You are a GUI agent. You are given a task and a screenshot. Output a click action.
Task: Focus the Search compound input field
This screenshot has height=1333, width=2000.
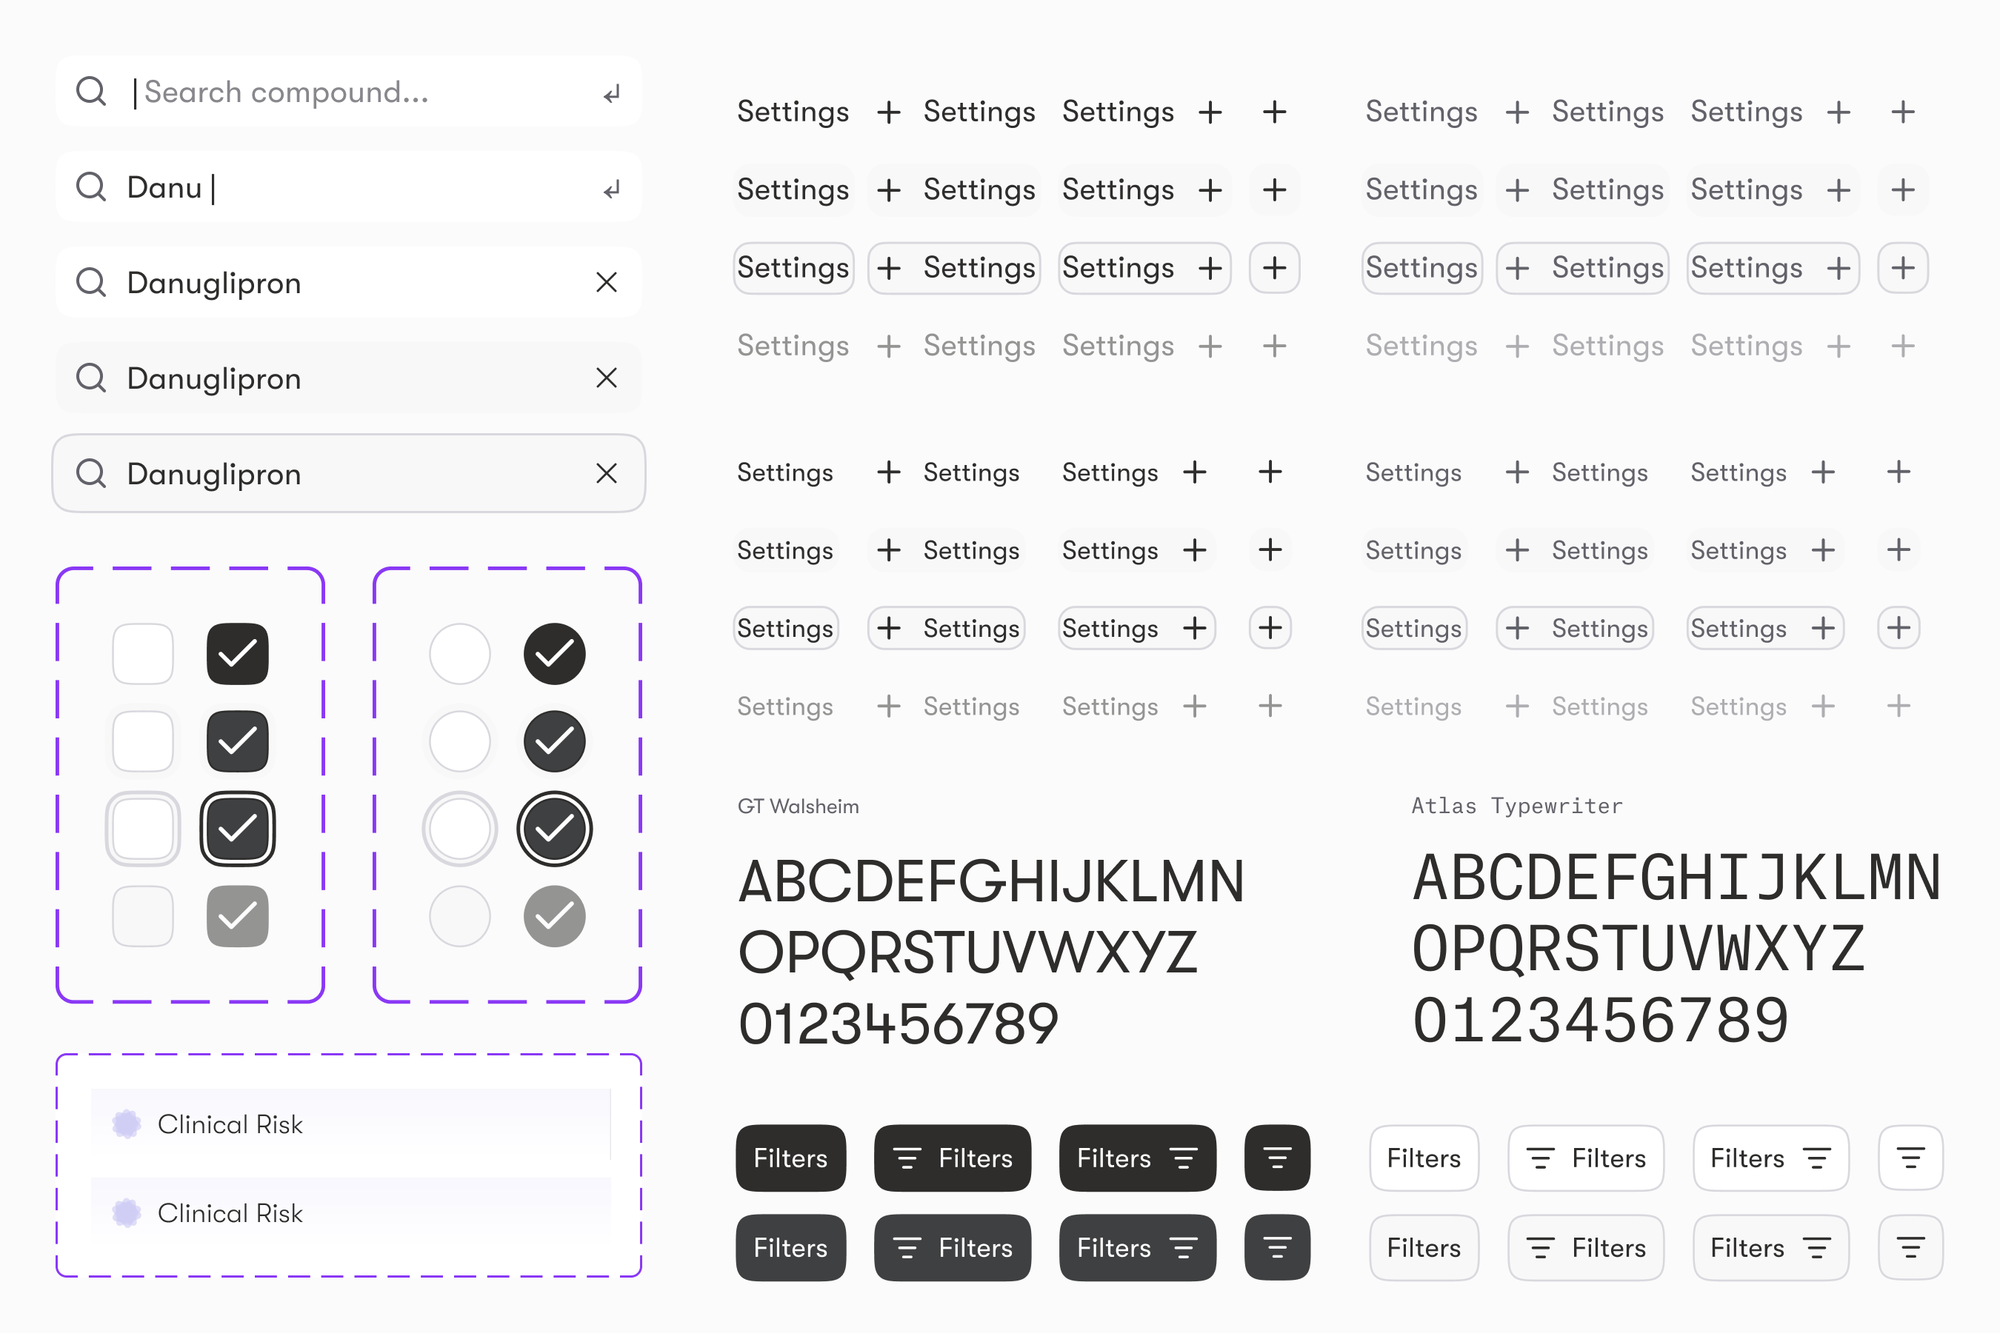point(349,92)
